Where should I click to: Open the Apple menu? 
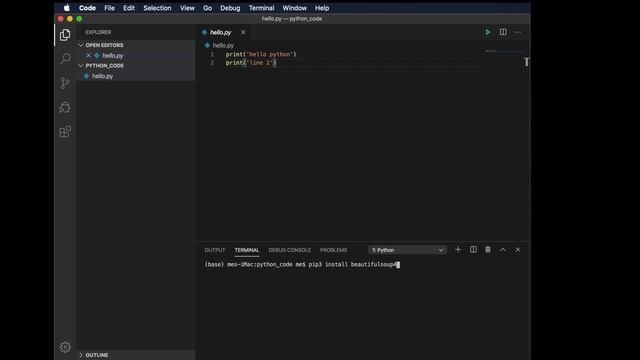(x=67, y=8)
